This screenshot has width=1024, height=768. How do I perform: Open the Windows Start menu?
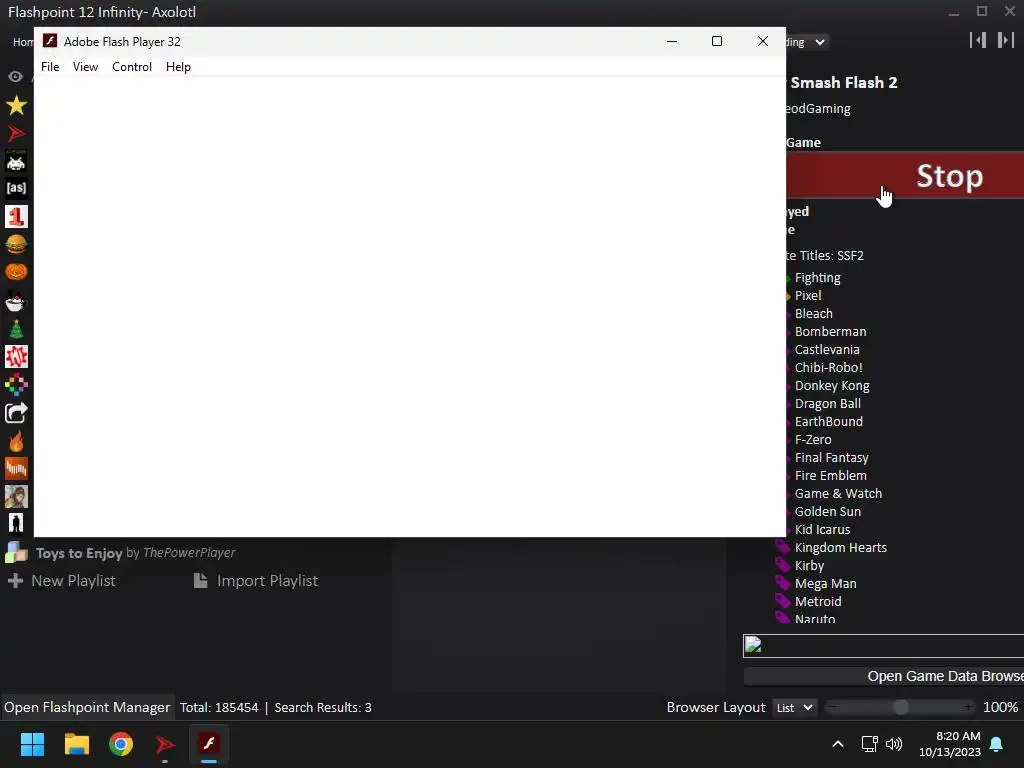click(32, 744)
